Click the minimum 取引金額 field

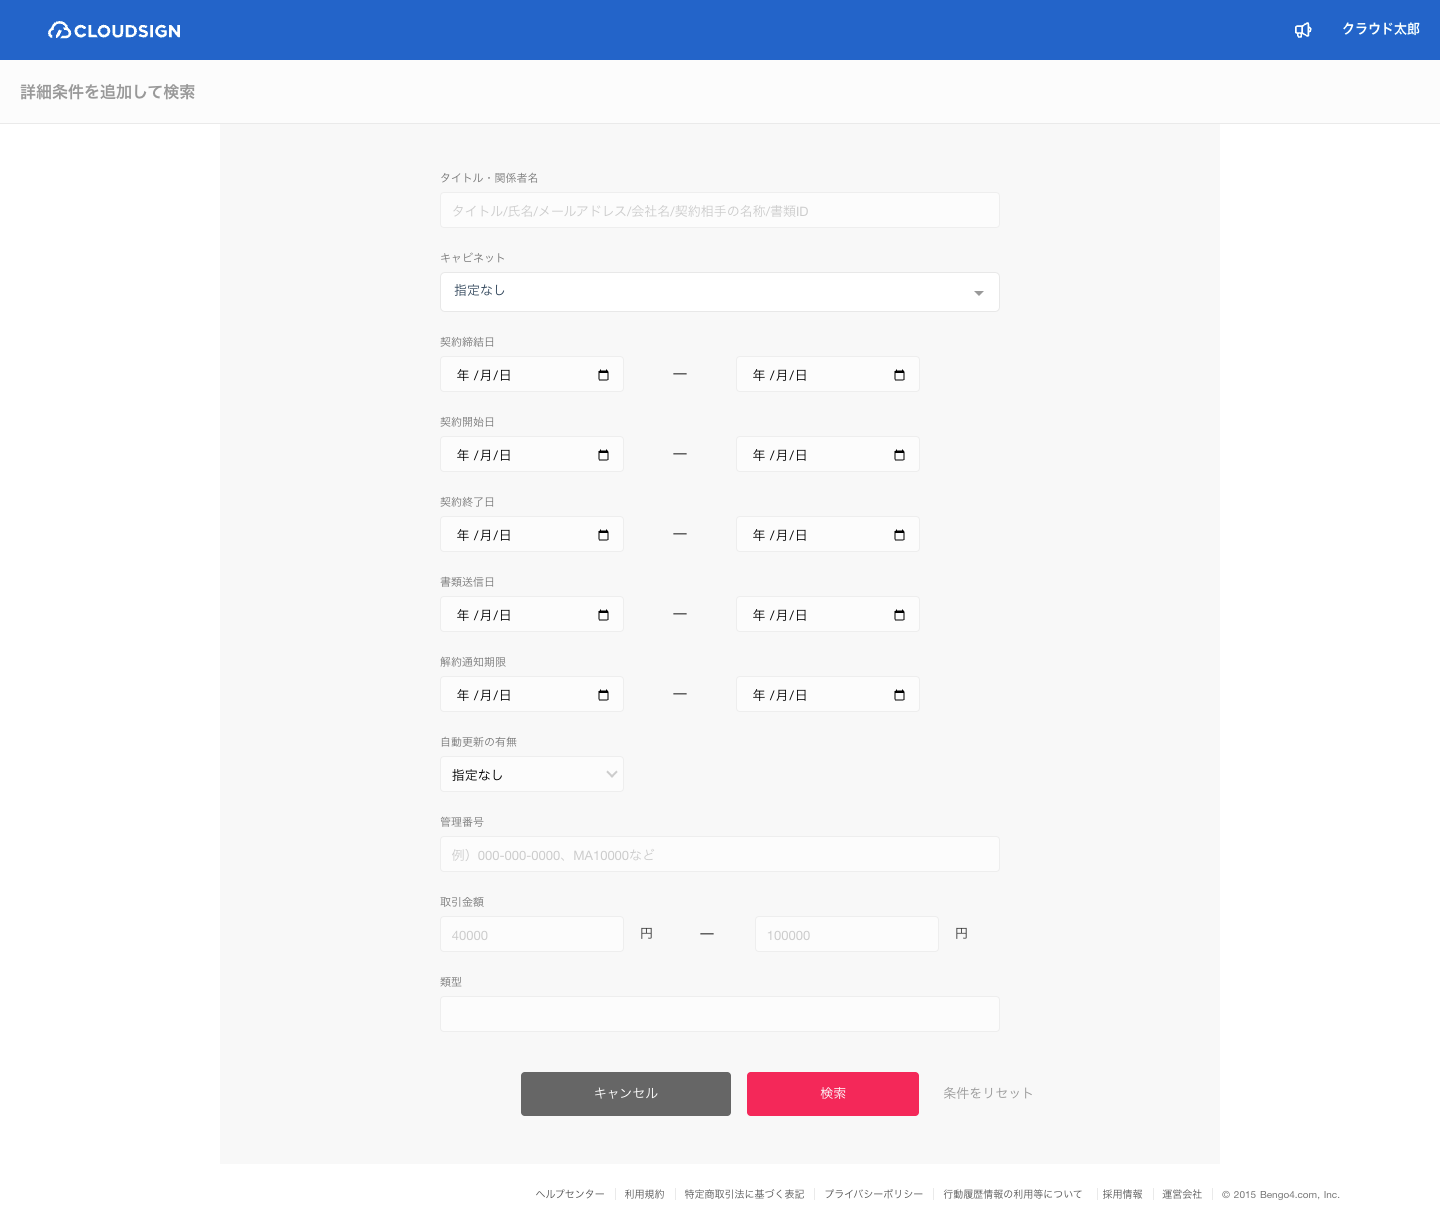point(531,935)
